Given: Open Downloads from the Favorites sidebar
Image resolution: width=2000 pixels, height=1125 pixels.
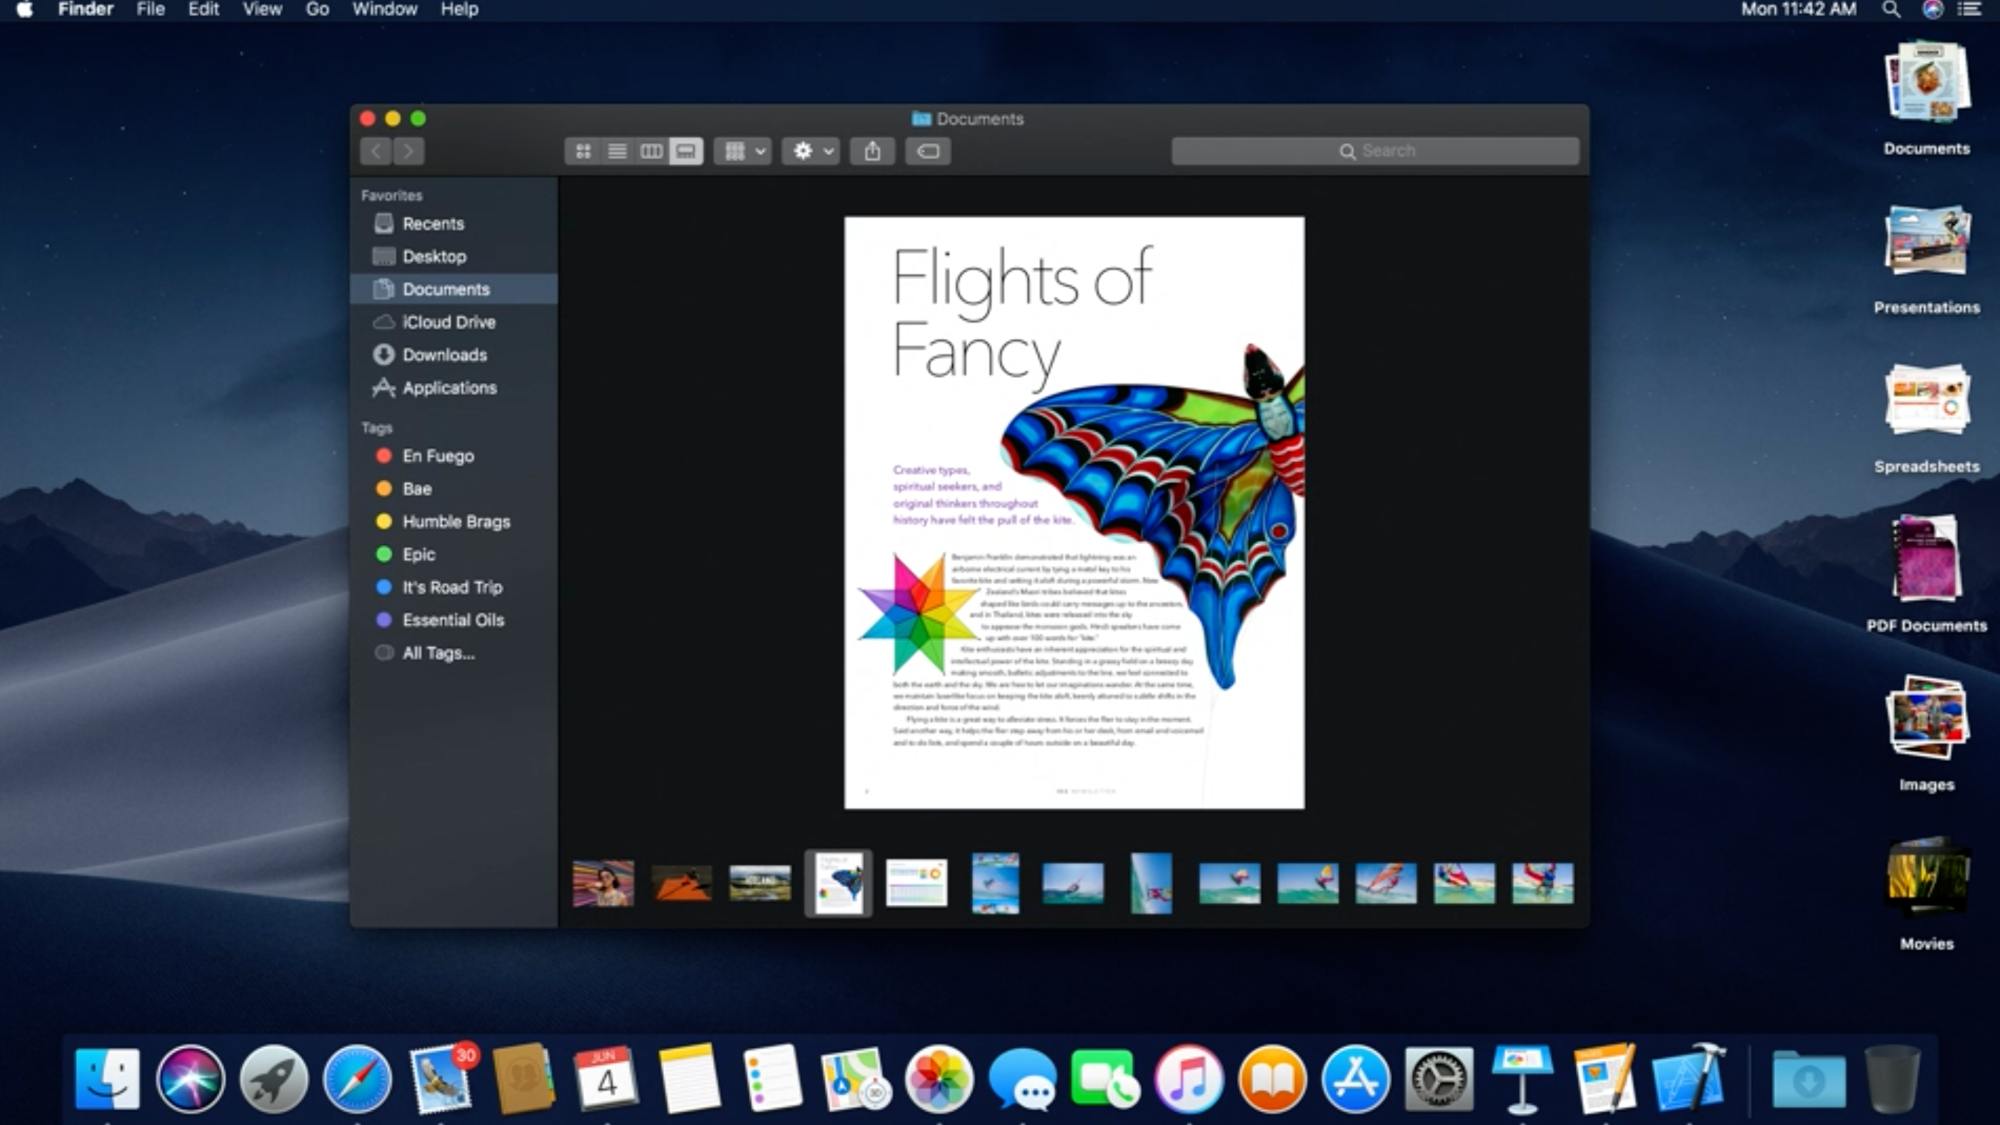Looking at the screenshot, I should coord(445,354).
